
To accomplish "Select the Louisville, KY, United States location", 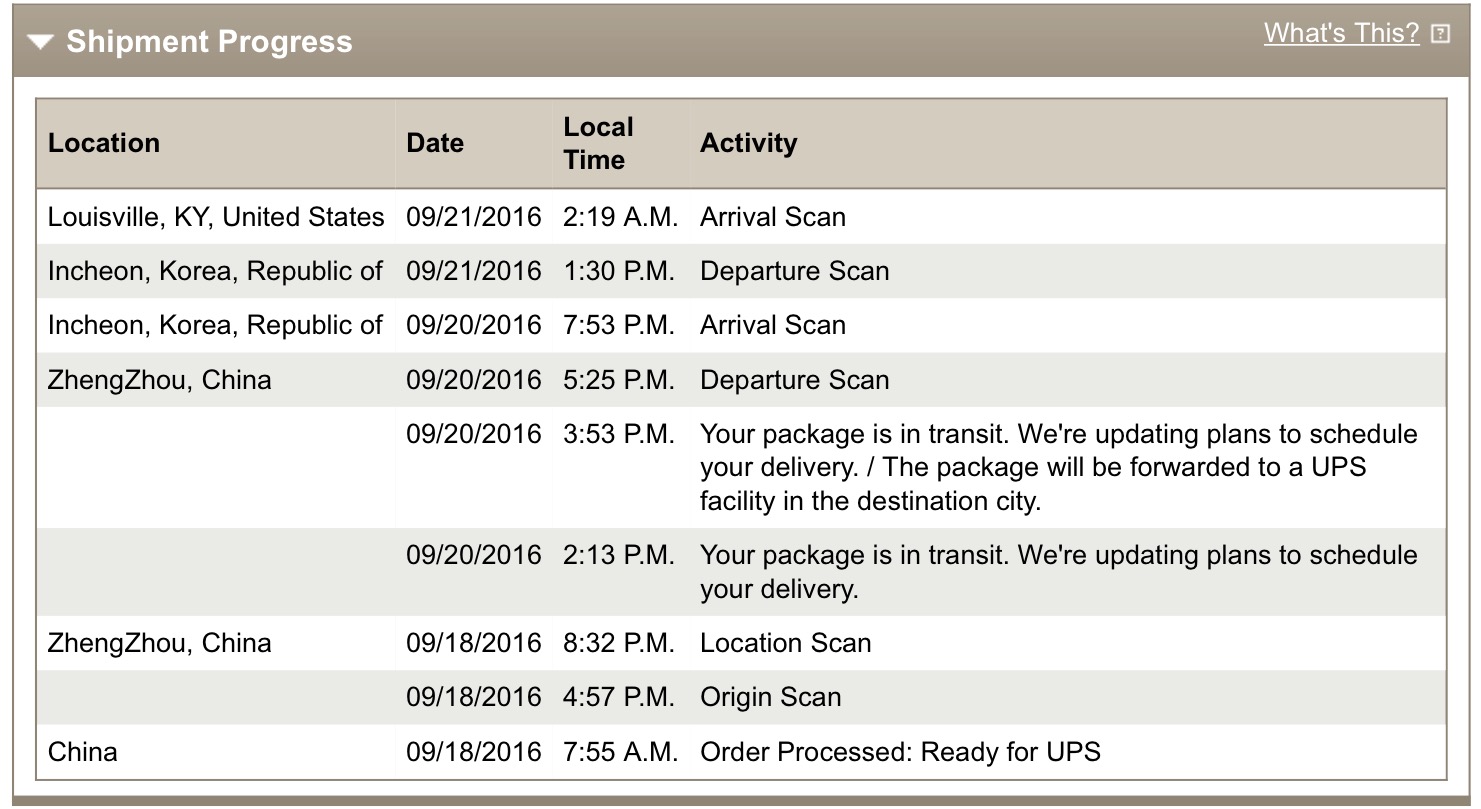I will tap(216, 217).
